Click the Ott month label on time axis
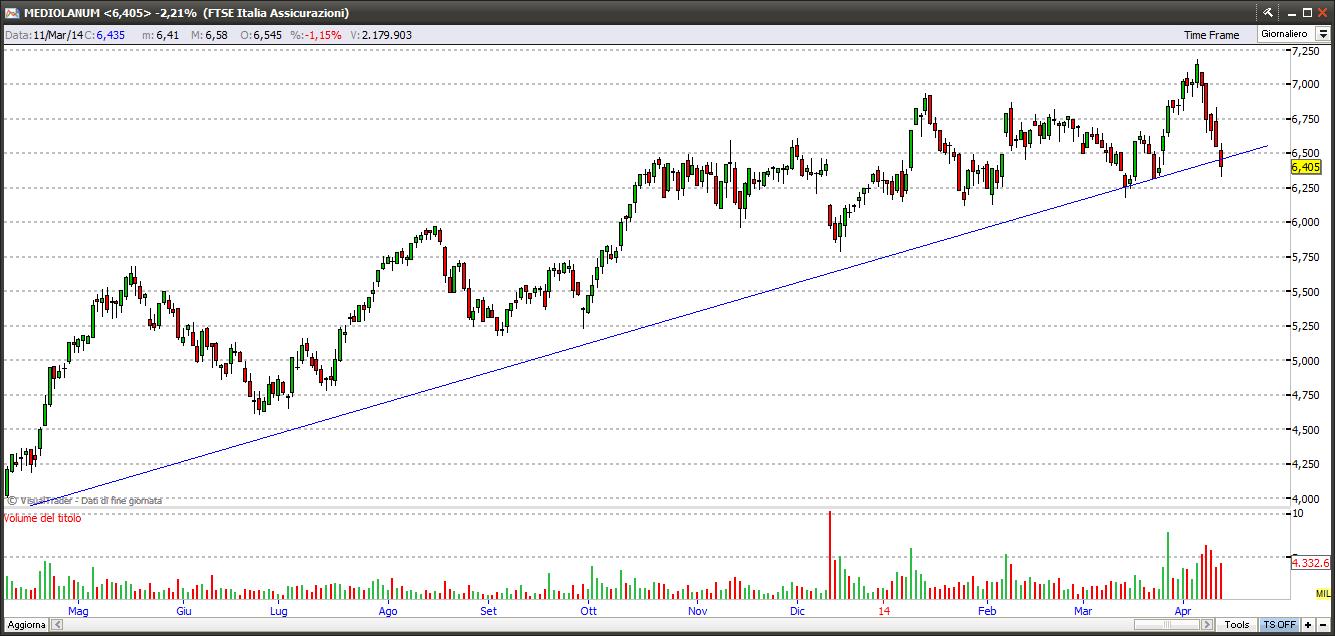Screen dimensions: 1335x636 (x=588, y=611)
